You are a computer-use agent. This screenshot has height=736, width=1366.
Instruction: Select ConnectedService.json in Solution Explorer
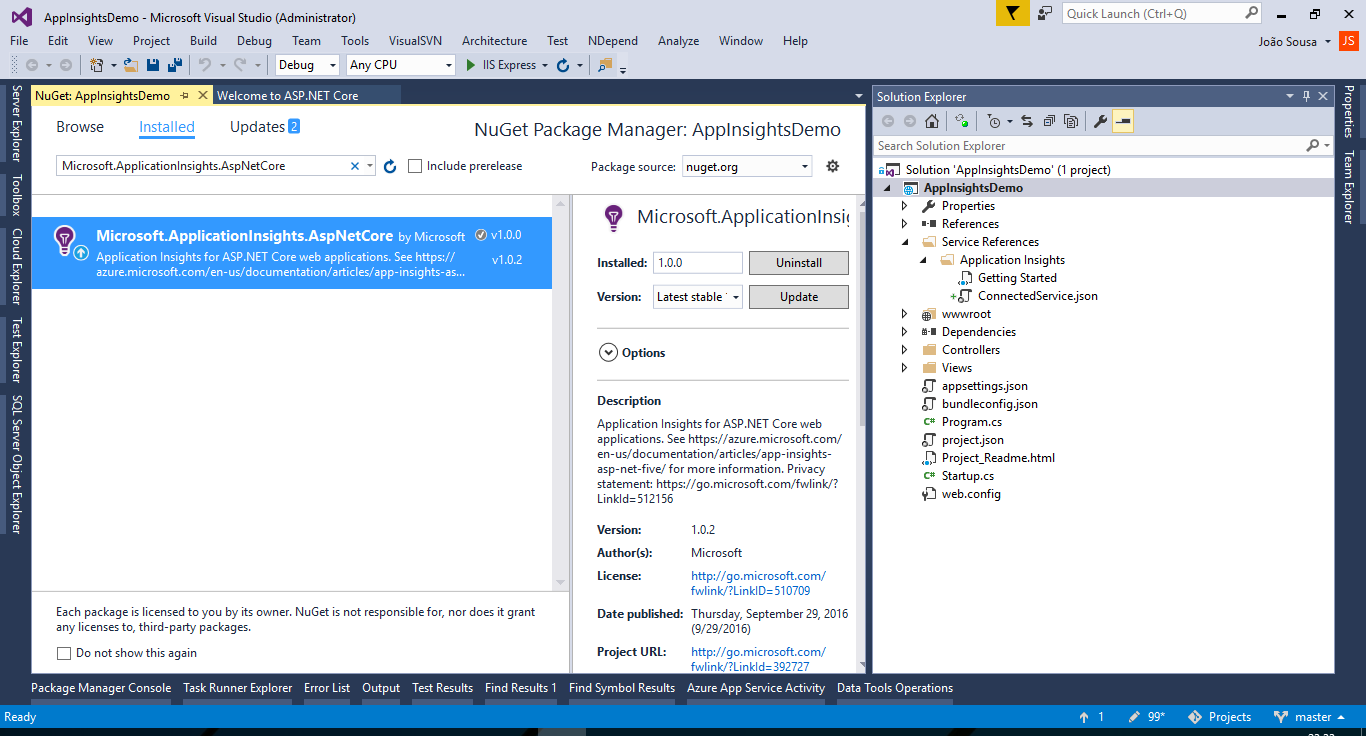click(x=1038, y=296)
